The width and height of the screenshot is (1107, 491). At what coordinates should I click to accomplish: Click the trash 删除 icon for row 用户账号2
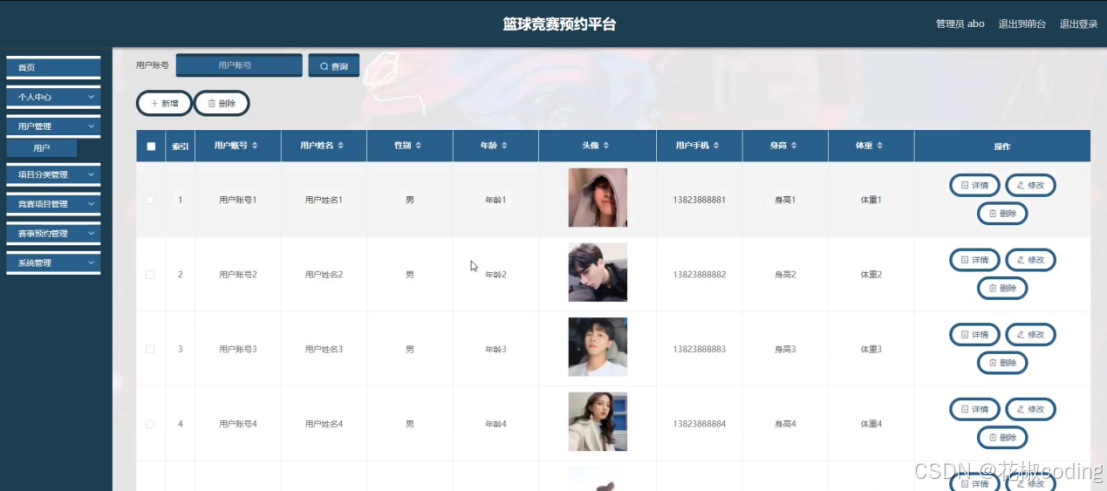[993, 288]
